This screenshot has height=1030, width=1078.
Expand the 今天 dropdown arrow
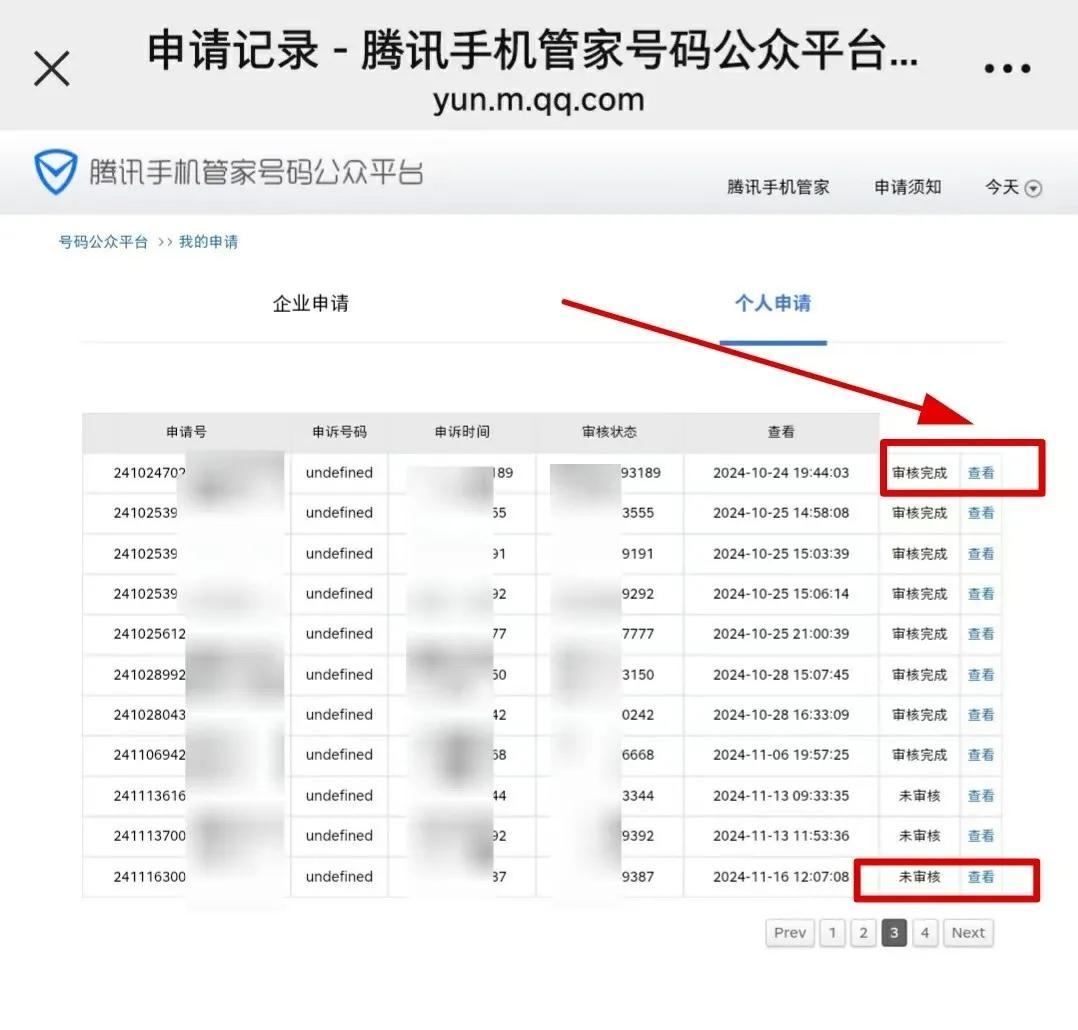(x=1033, y=188)
